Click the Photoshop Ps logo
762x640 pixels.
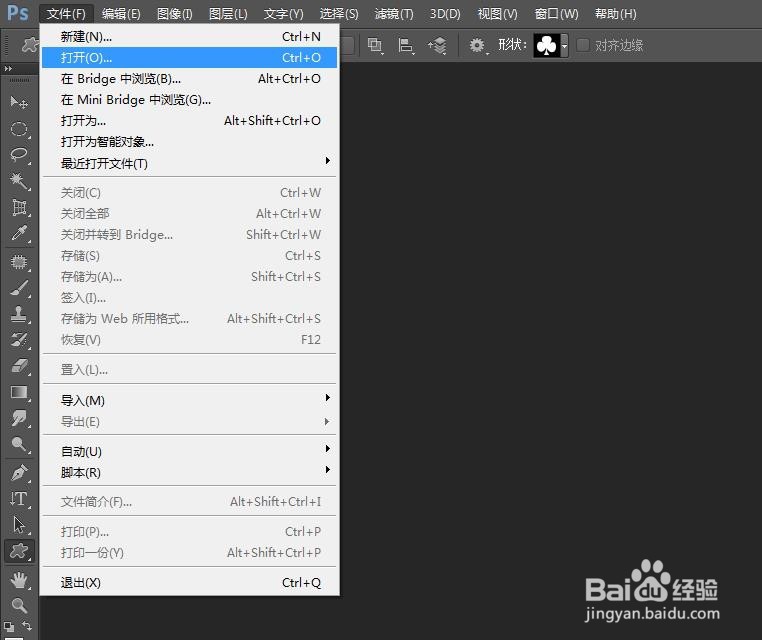click(x=17, y=13)
